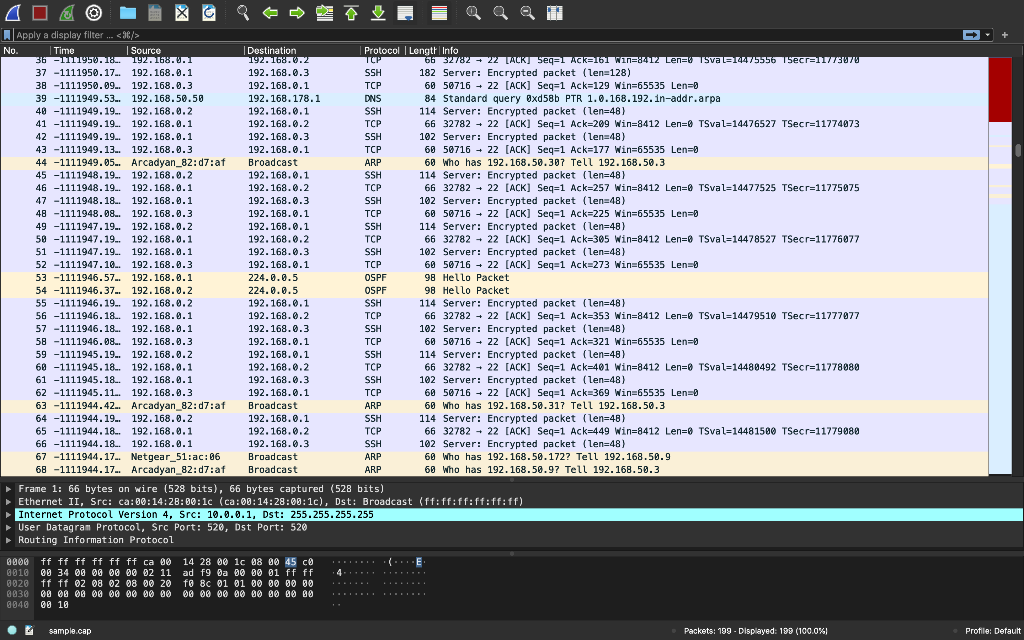Image resolution: width=1024 pixels, height=640 pixels.
Task: Reset text to normal size
Action: 500,12
